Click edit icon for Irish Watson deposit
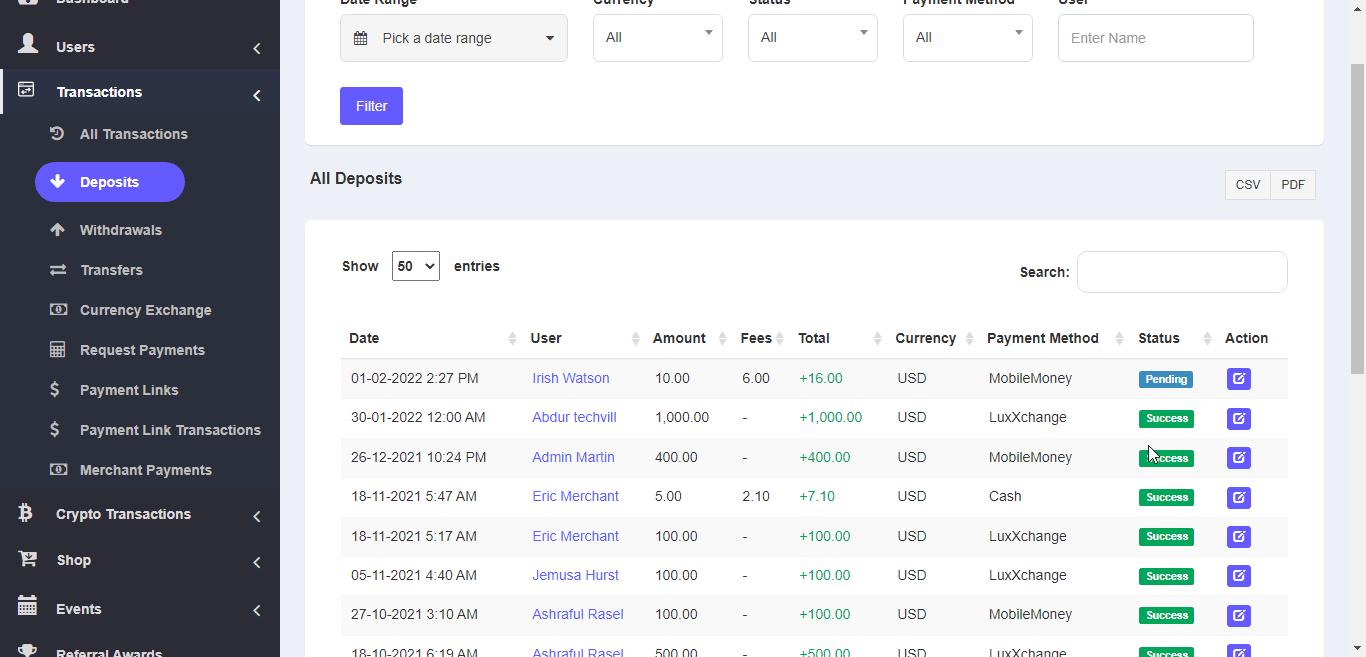The height and width of the screenshot is (657, 1366). (1238, 379)
